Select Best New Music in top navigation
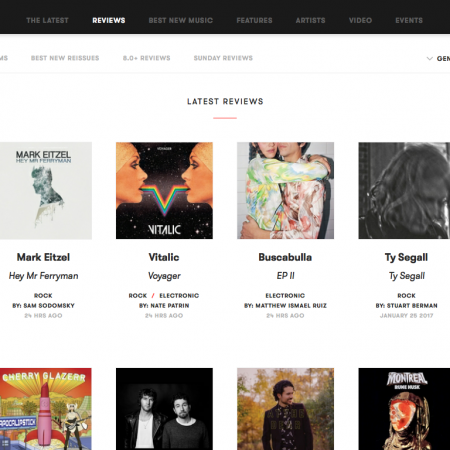Screen dimensions: 450x450 tap(181, 20)
